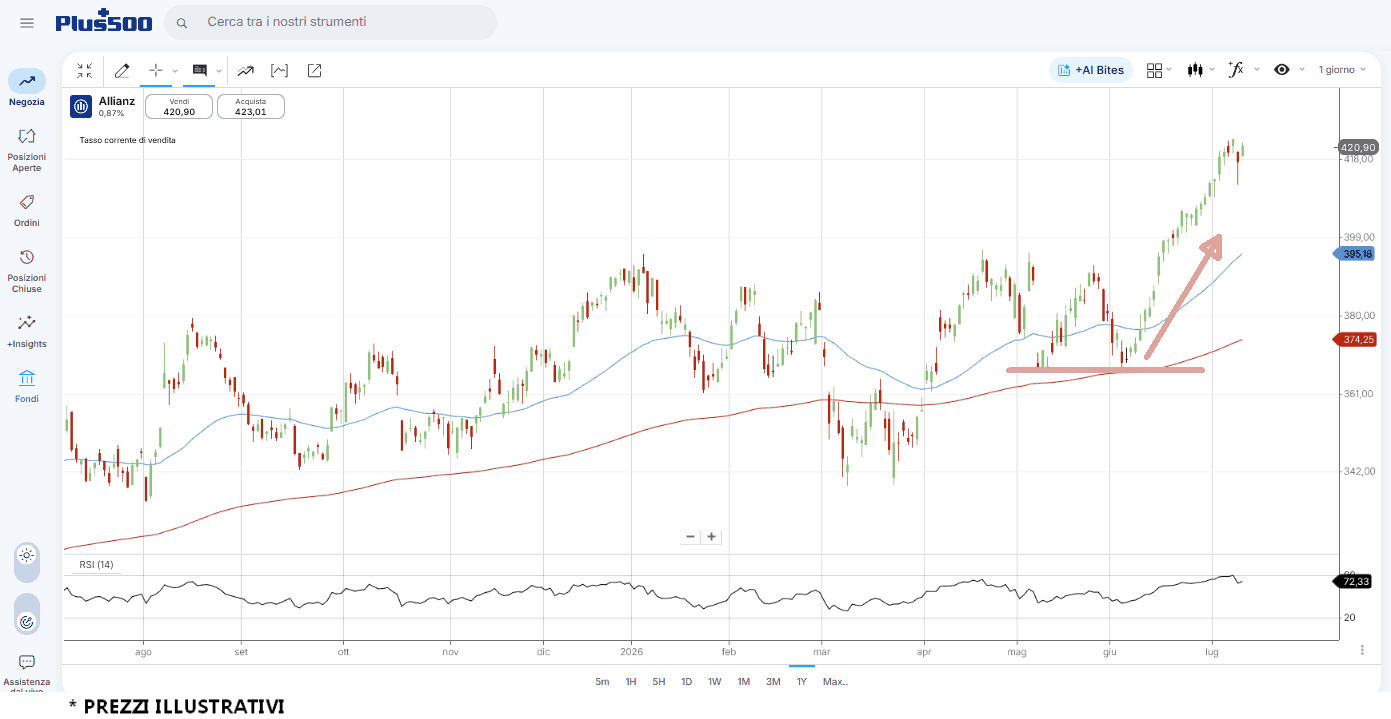Expand the chart layout dropdown arrow
1391x719 pixels.
1171,70
